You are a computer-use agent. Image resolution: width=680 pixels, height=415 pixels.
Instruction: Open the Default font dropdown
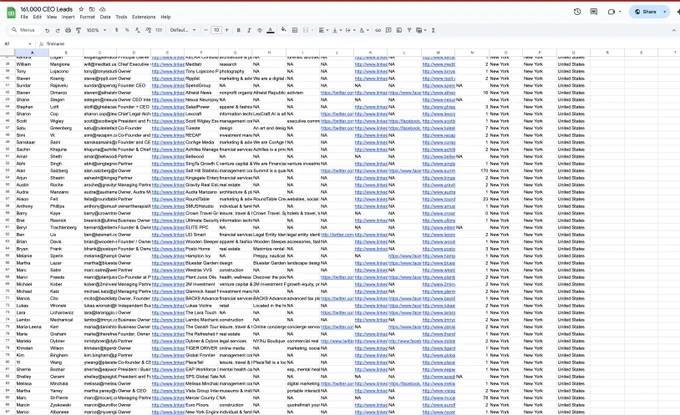tap(183, 30)
